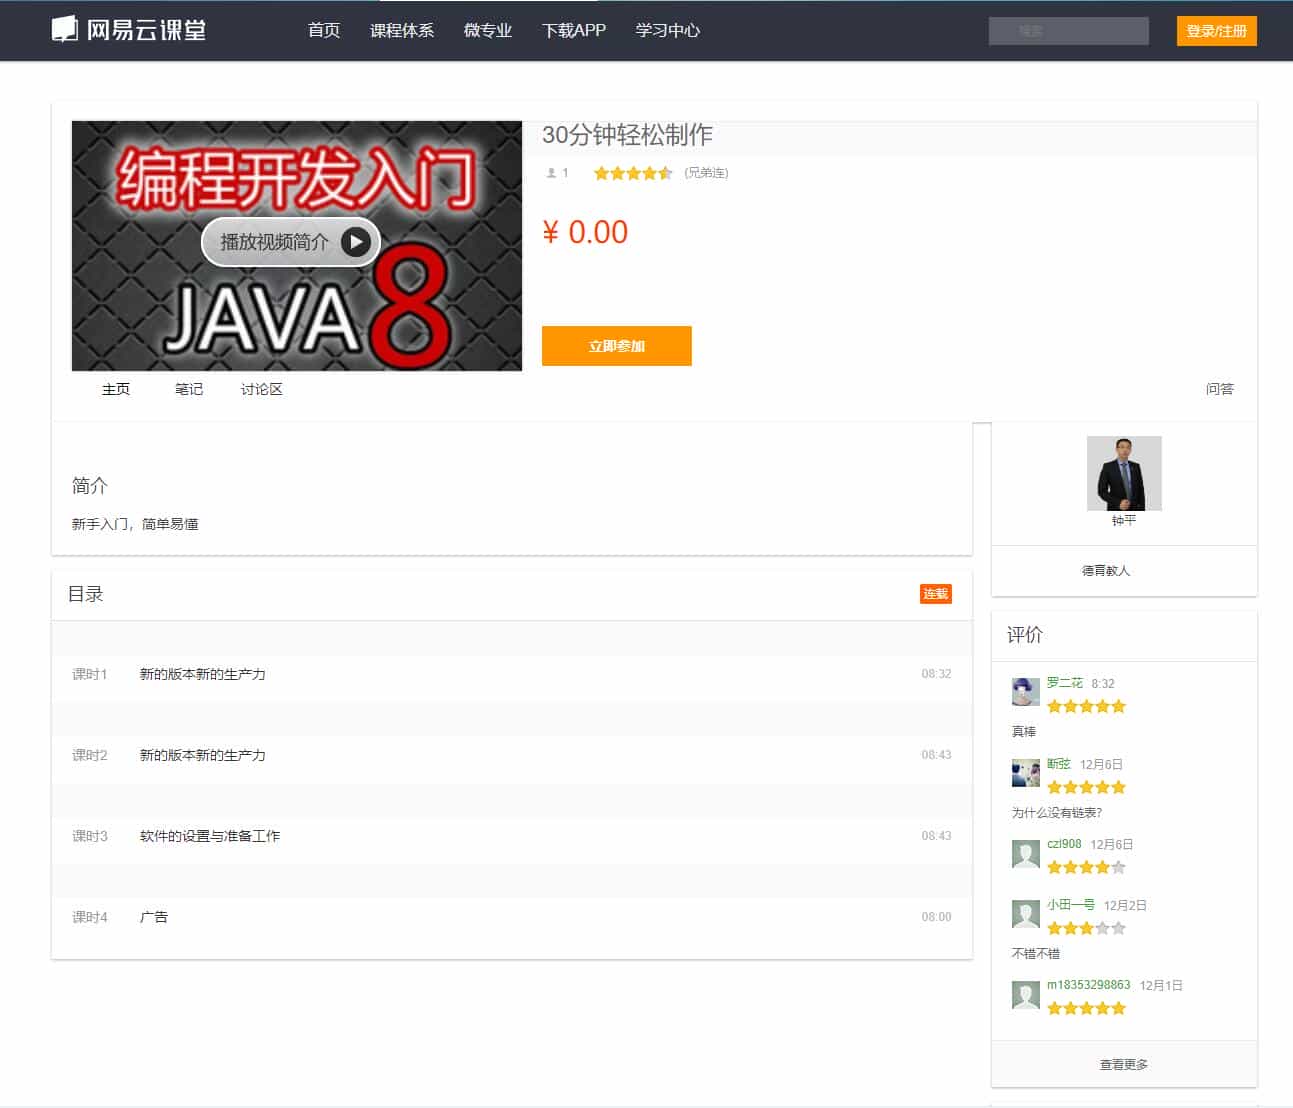Click czl908's four-star rating
Viewport: 1293px width, 1108px height.
[x=1087, y=867]
